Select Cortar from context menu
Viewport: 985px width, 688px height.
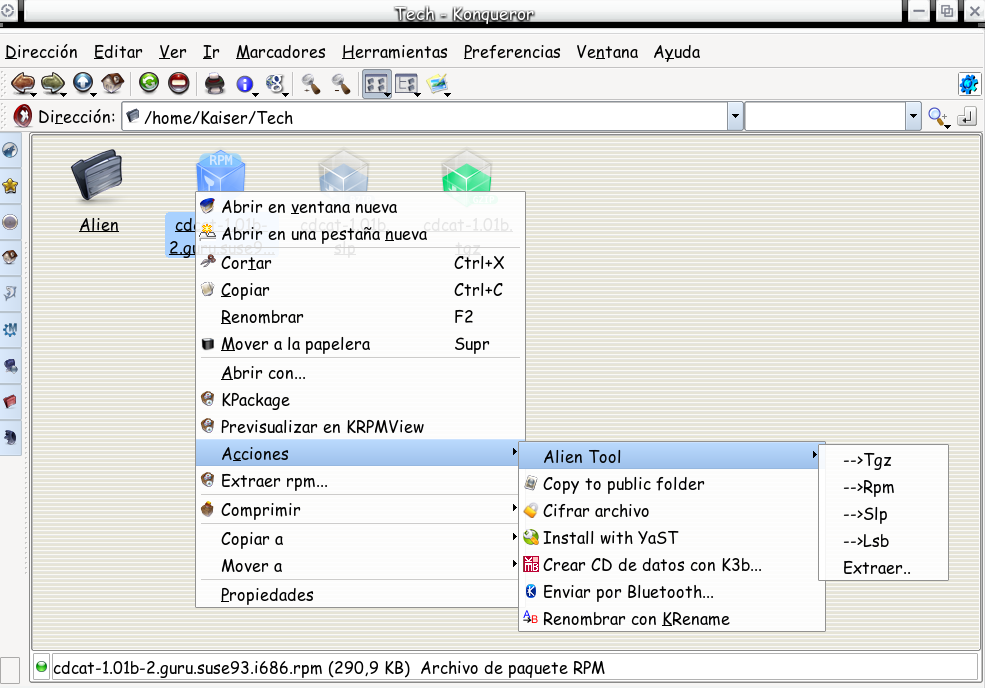(x=360, y=263)
